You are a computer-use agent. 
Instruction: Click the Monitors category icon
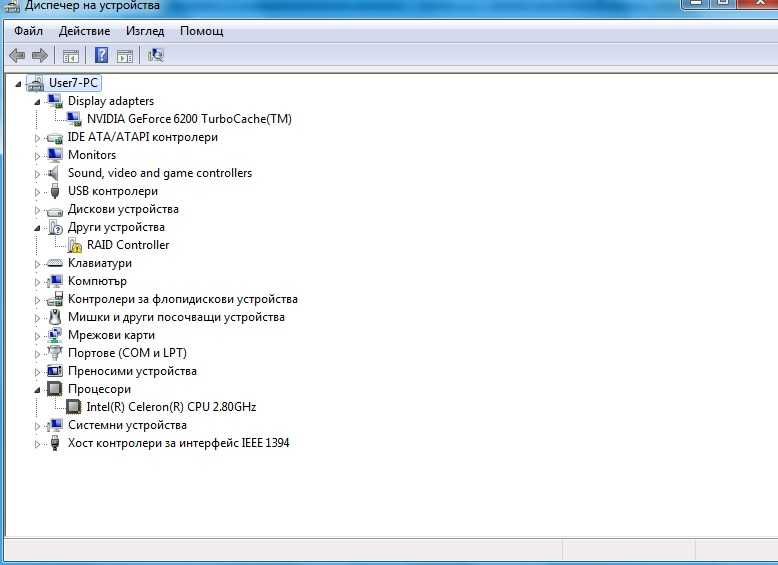coord(55,155)
